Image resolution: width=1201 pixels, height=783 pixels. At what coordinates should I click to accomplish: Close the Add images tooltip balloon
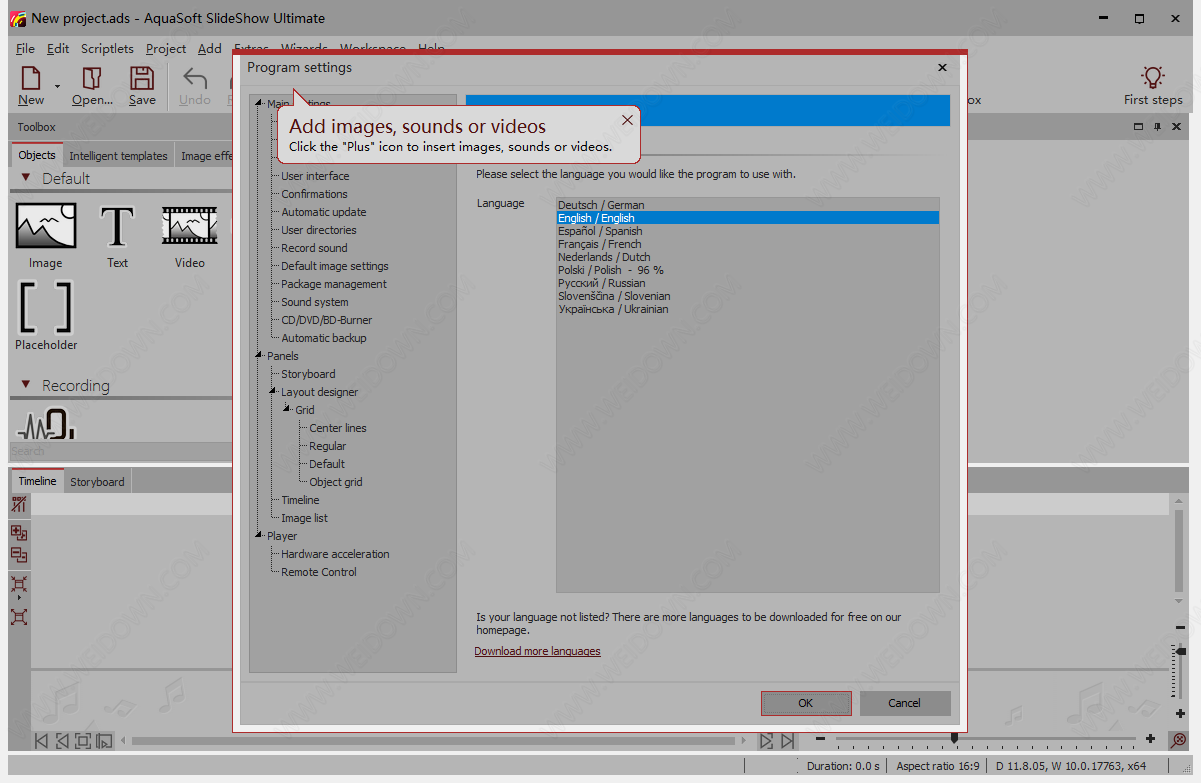pos(627,120)
